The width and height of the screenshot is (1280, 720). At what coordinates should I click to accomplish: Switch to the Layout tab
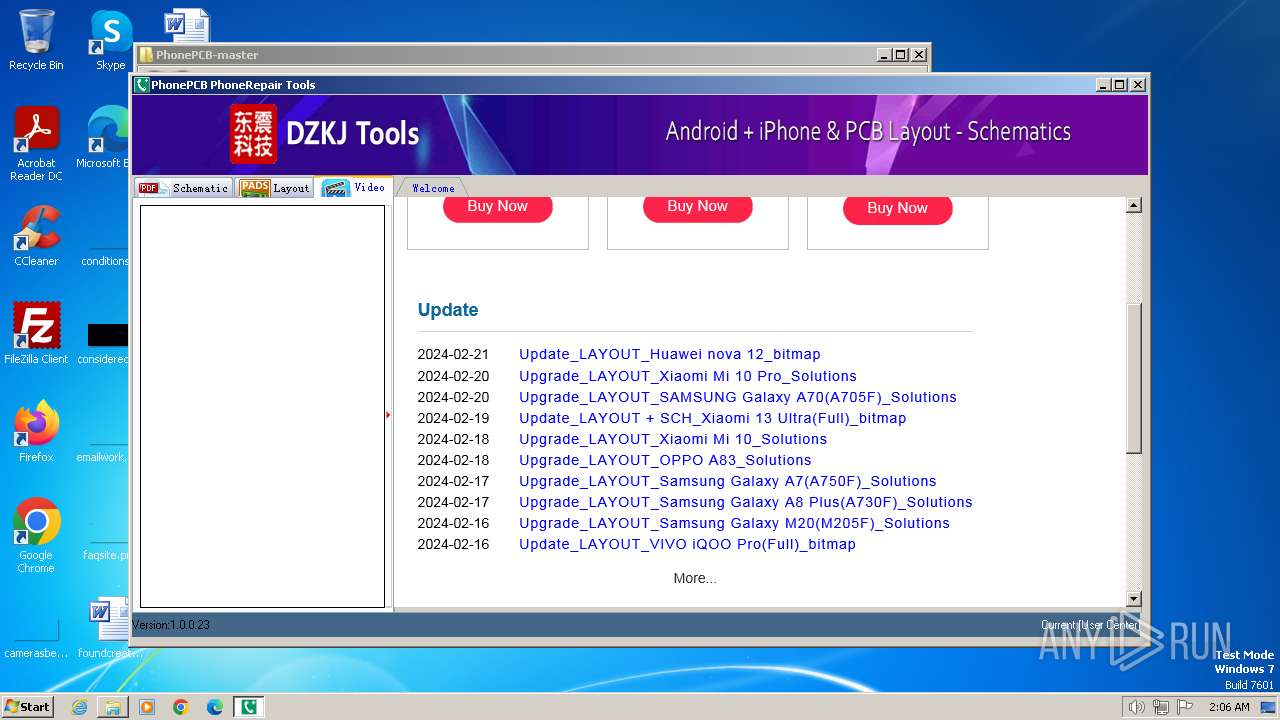[x=276, y=188]
